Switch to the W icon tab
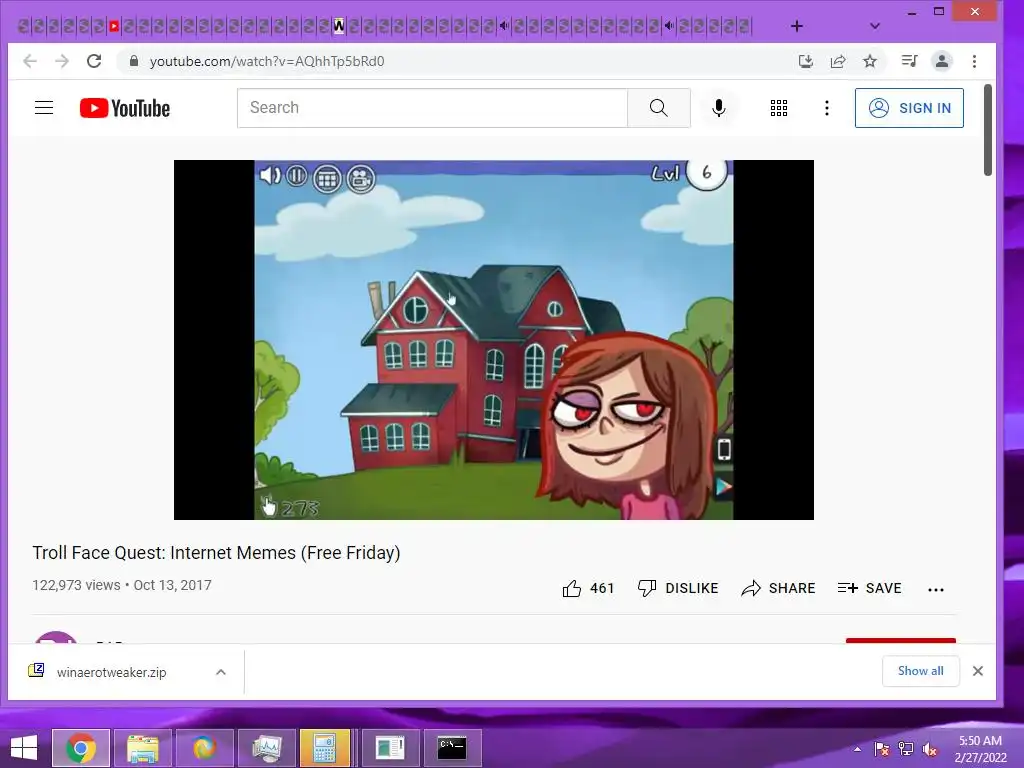Screen dimensions: 1024x768 tap(339, 26)
